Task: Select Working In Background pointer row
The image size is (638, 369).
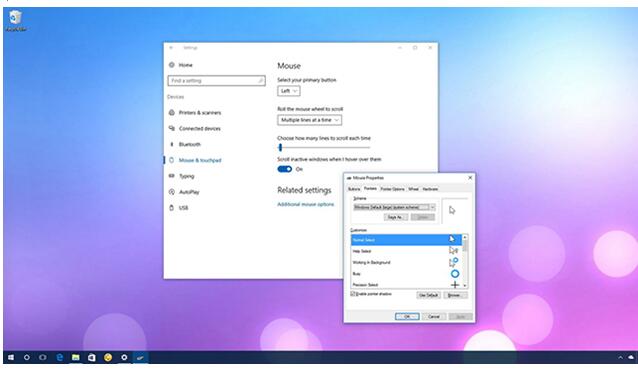Action: point(406,262)
